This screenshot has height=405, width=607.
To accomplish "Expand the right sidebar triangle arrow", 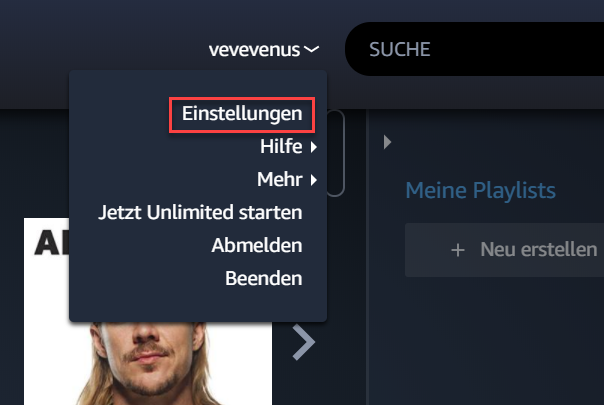I will (x=387, y=142).
